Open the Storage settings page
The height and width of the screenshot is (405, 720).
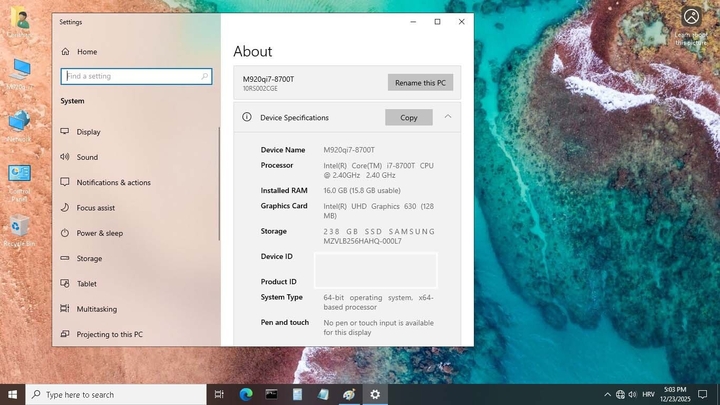pyautogui.click(x=89, y=259)
